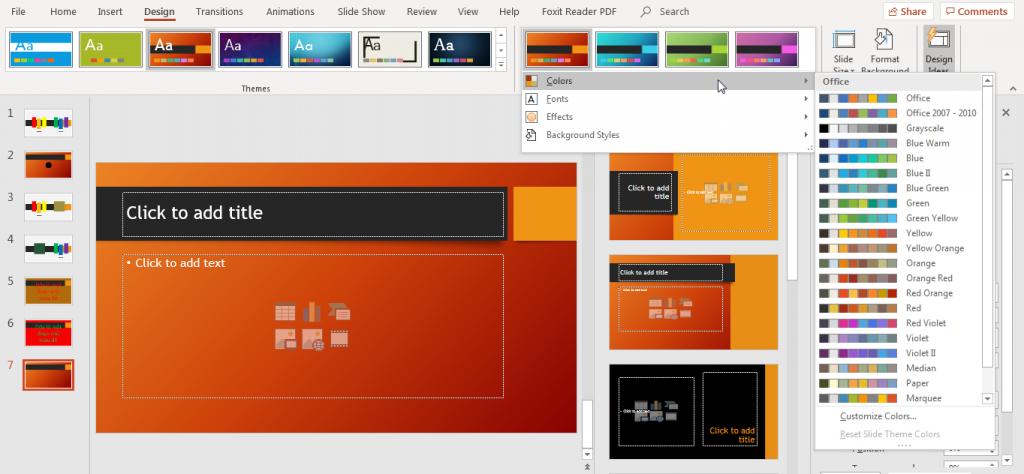This screenshot has height=474, width=1024.
Task: Click the Effects menu icon
Action: [532, 117]
